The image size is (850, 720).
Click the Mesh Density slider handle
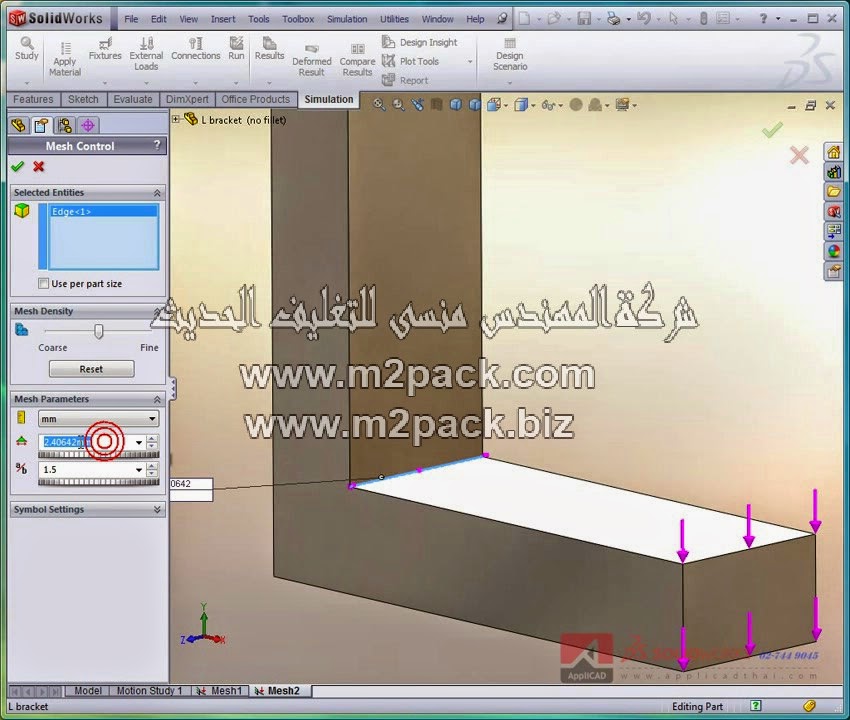(x=99, y=331)
